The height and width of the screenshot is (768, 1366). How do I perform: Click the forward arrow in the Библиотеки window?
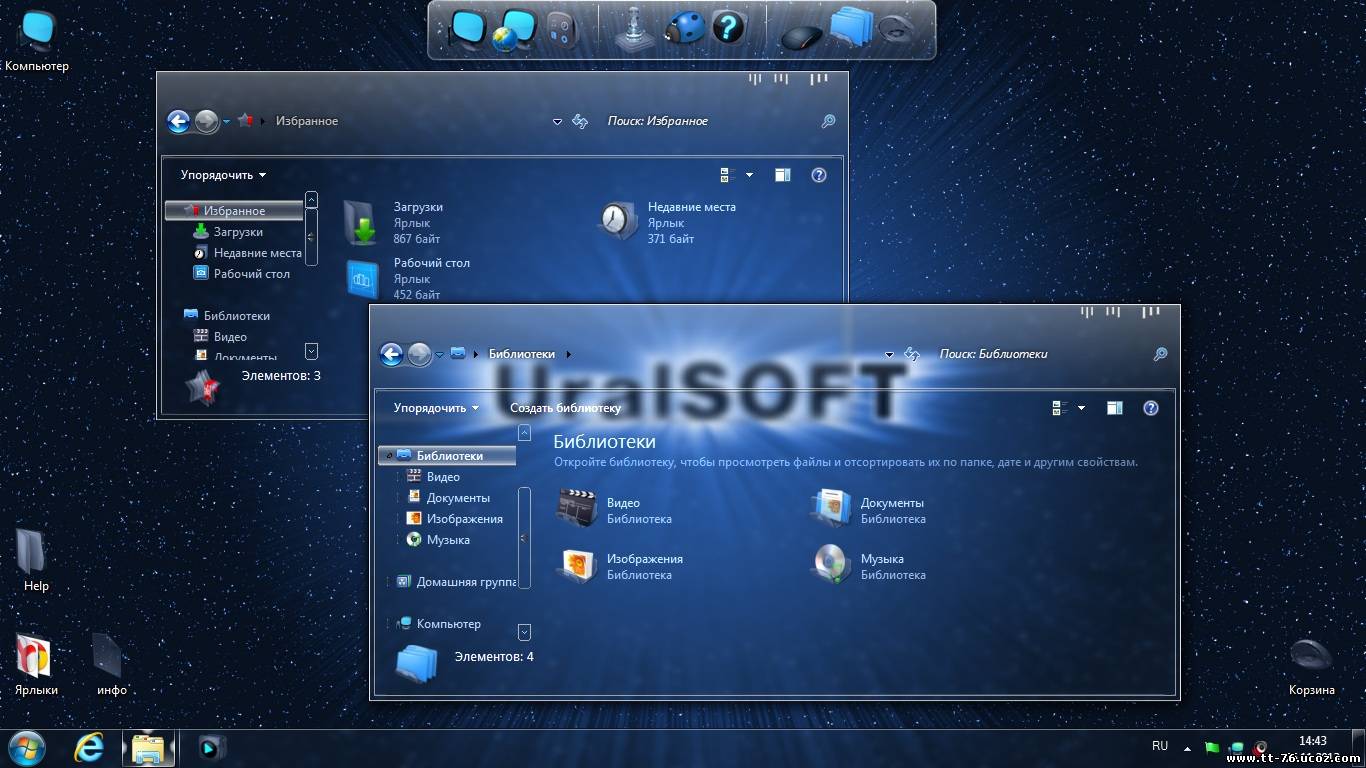(419, 354)
